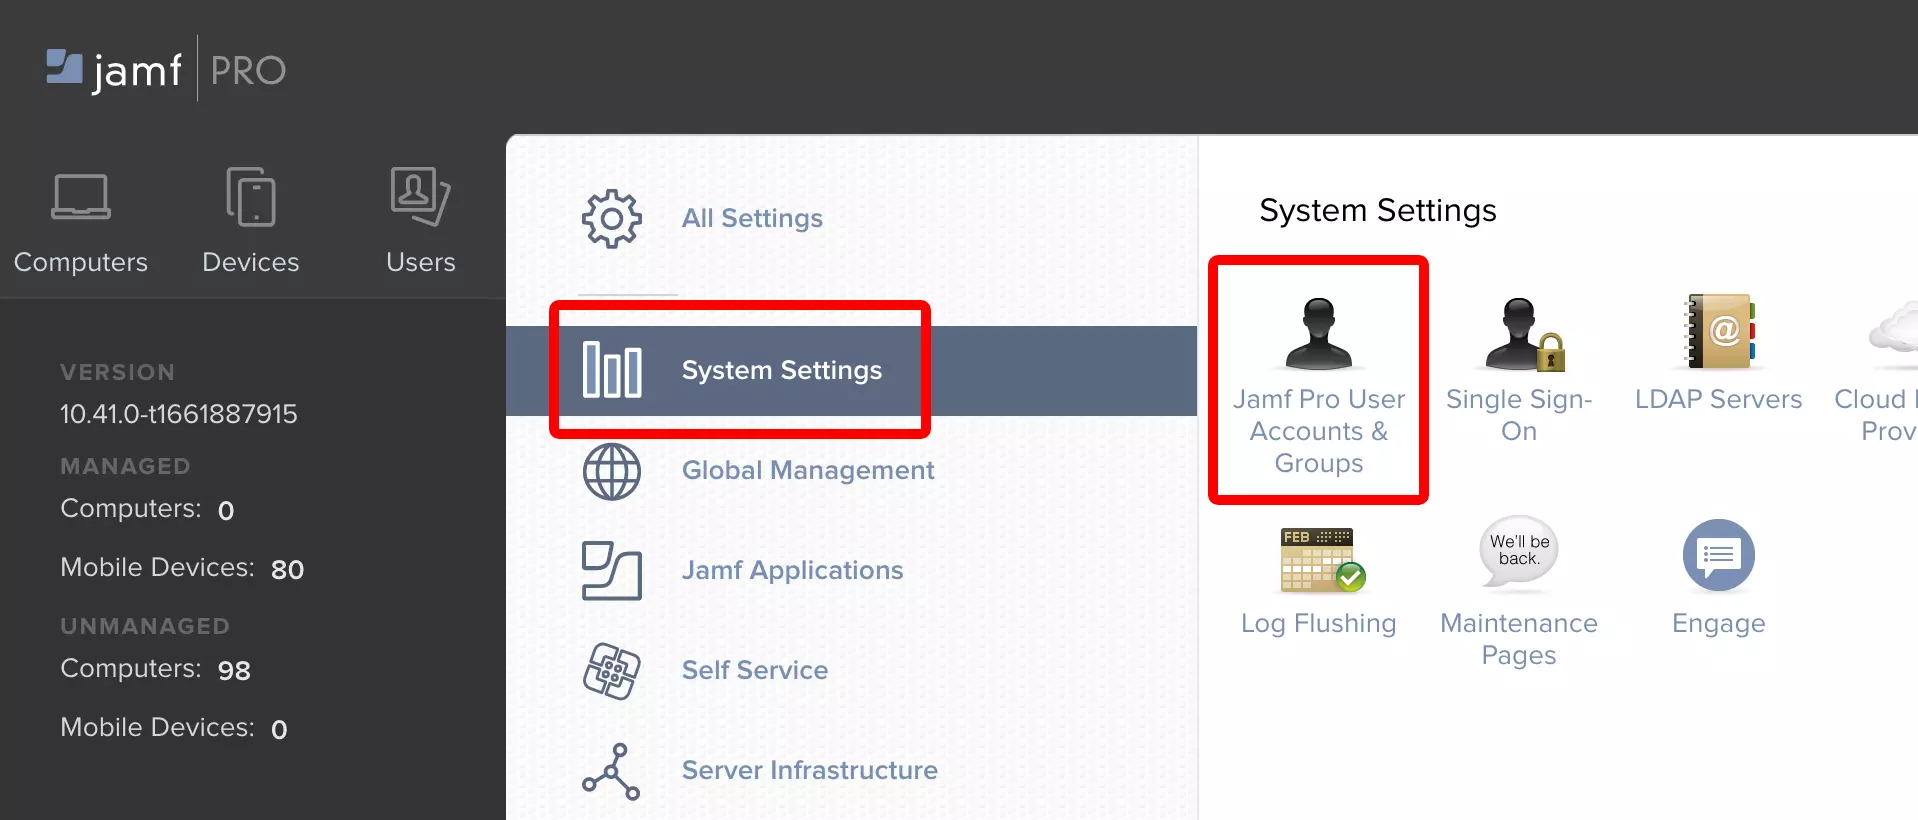Open Jamf Pro User Accounts & Groups icon
This screenshot has height=820, width=1918.
click(1319, 333)
